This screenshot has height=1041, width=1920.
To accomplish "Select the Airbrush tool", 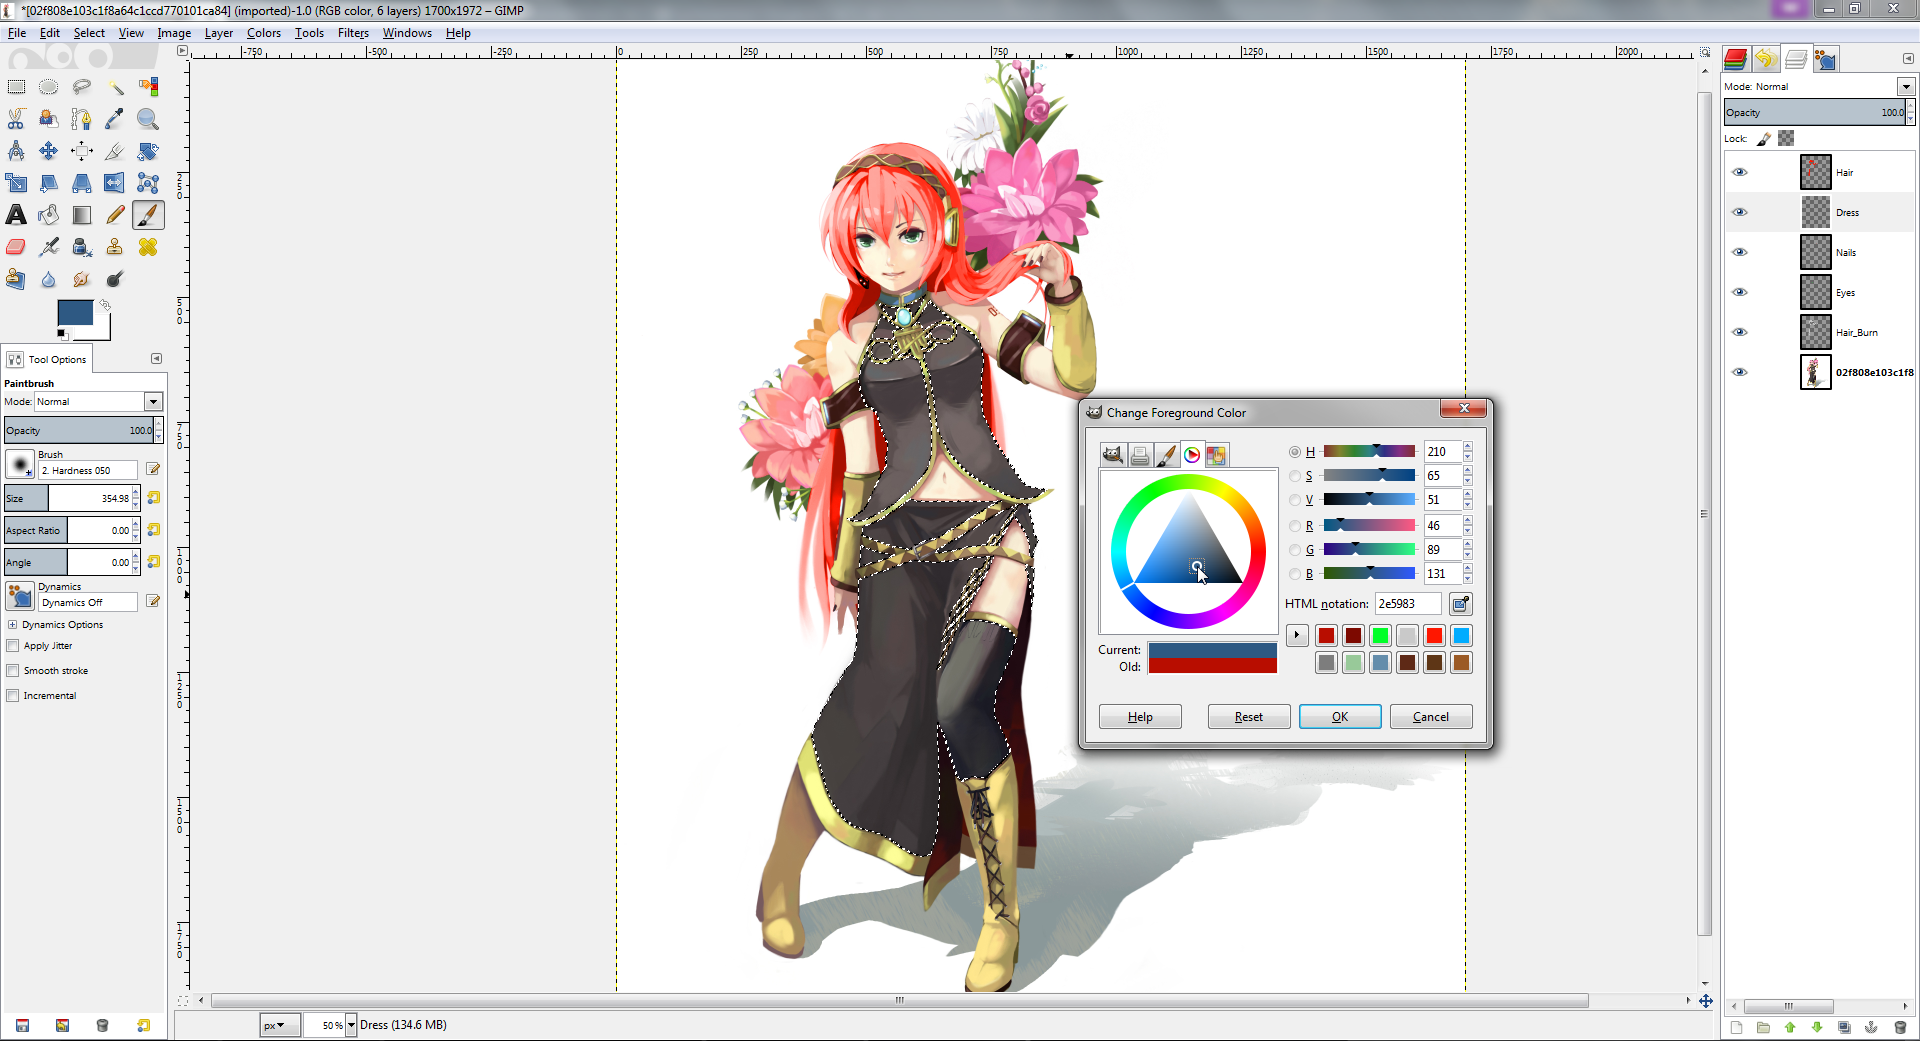I will coord(49,247).
